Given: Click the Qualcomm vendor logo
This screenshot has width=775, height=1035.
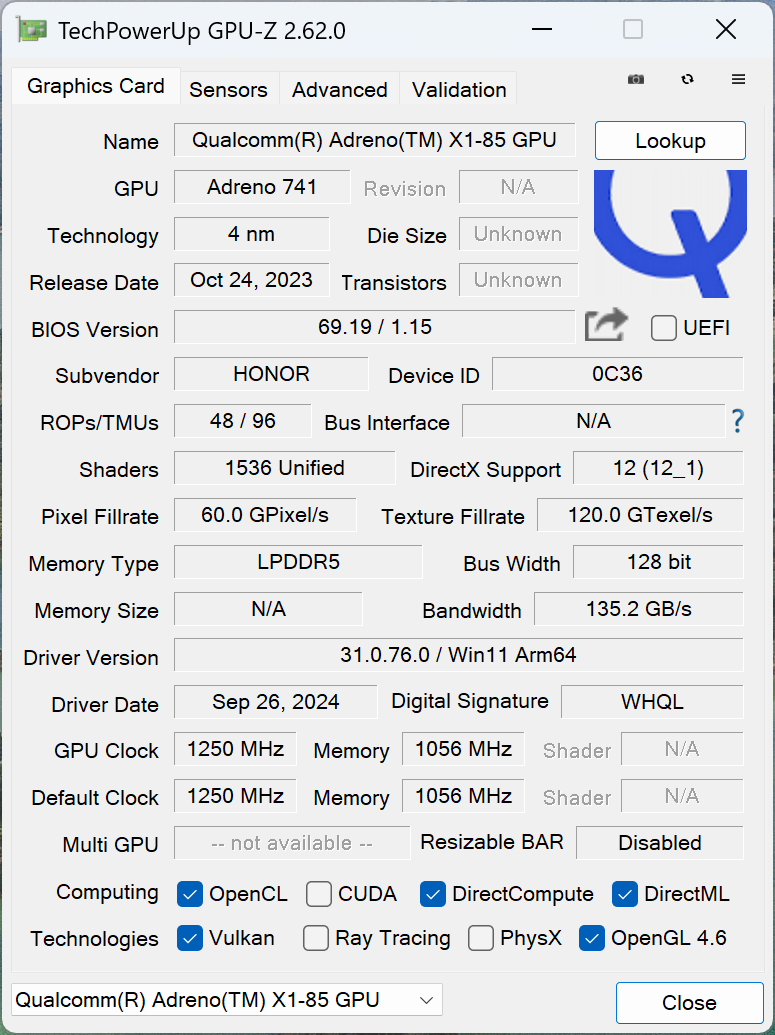Looking at the screenshot, I should [x=670, y=233].
